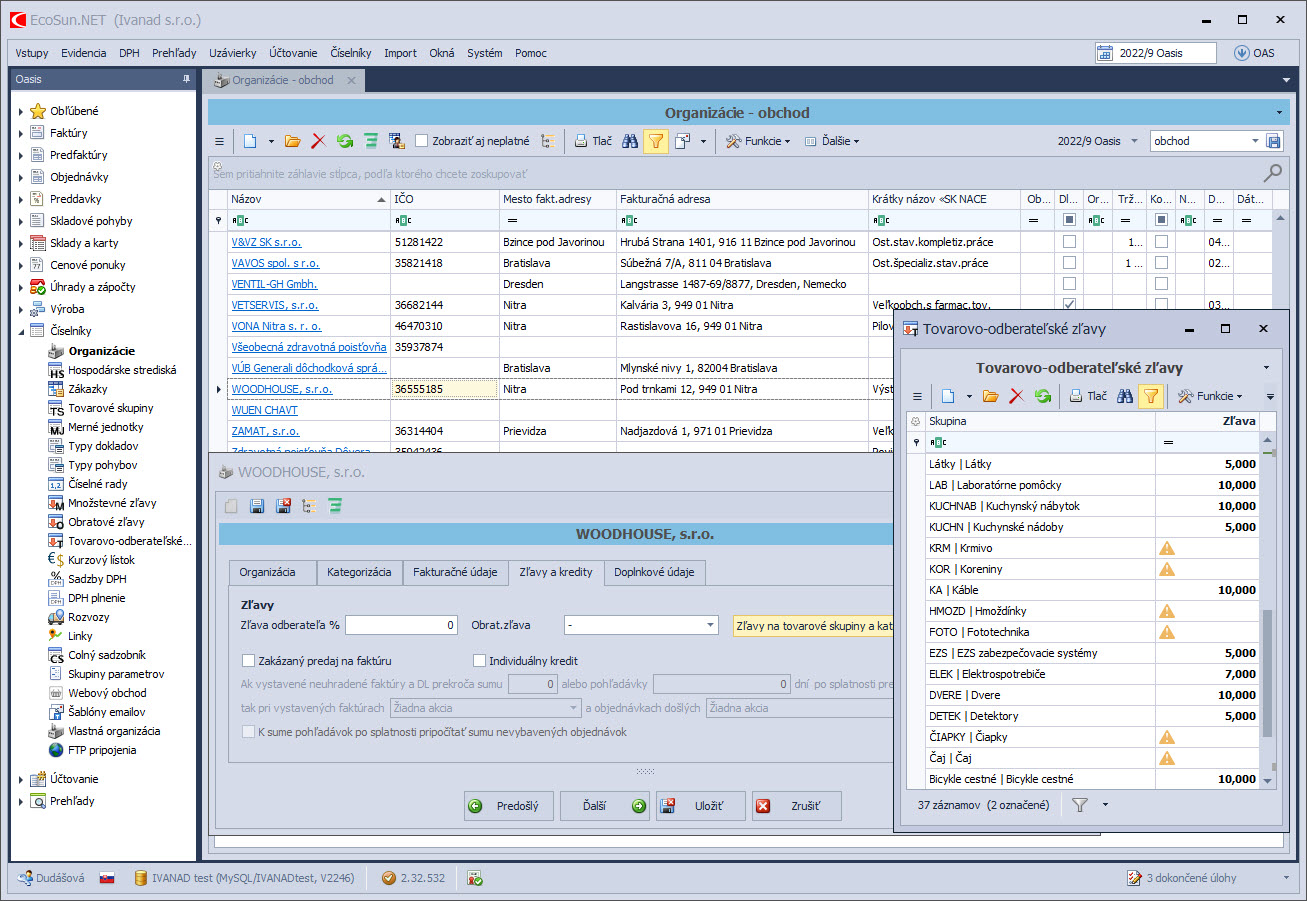Click the open folder icon in the Organizácie toolbar
The width and height of the screenshot is (1307, 901).
[x=292, y=142]
